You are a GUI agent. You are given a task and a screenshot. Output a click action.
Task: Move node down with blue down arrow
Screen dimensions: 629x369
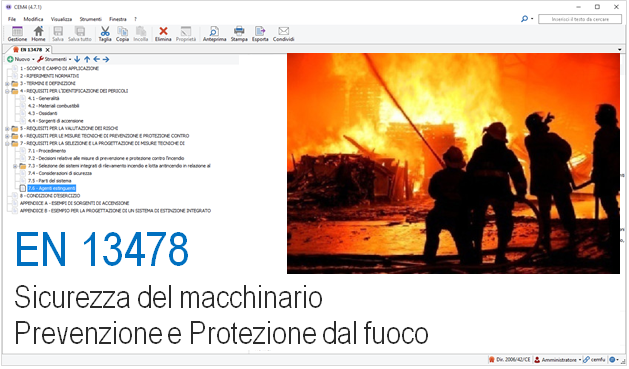coord(77,59)
